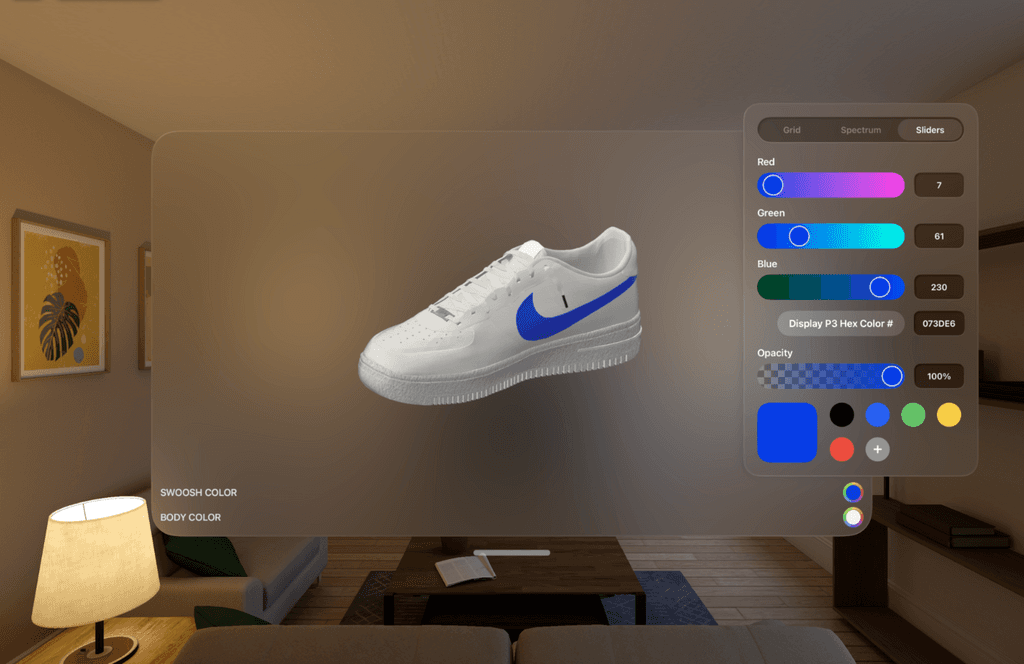Grab the window bar below the panel
1024x664 pixels.
coord(511,552)
